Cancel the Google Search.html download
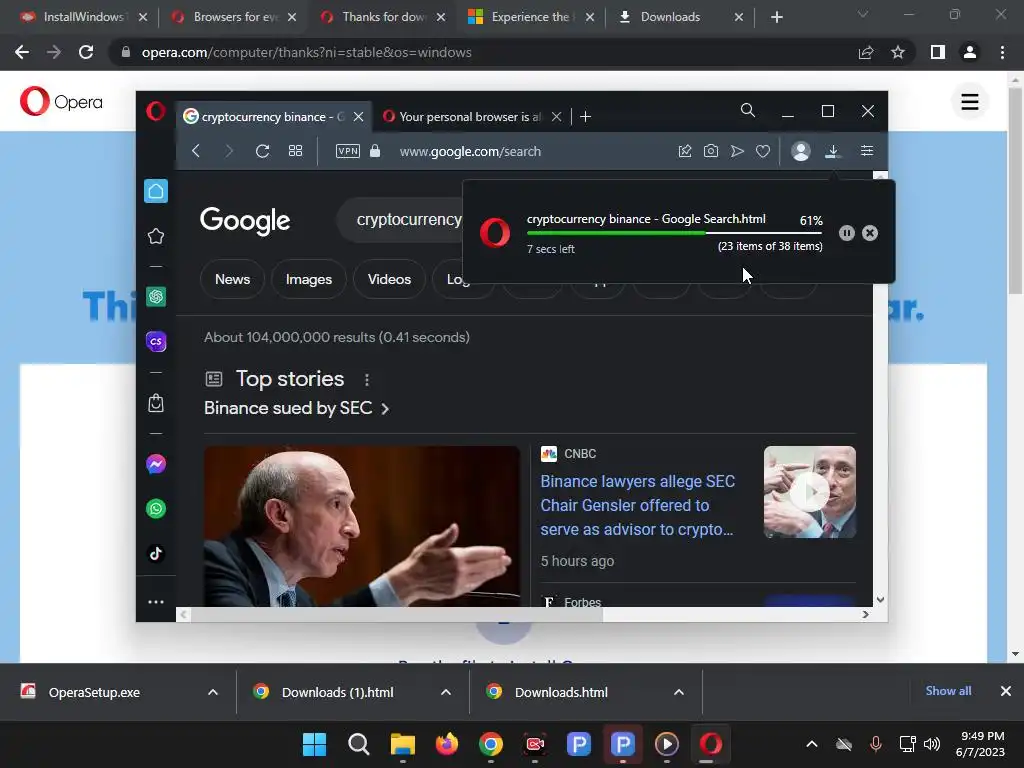The height and width of the screenshot is (768, 1024). tap(870, 233)
